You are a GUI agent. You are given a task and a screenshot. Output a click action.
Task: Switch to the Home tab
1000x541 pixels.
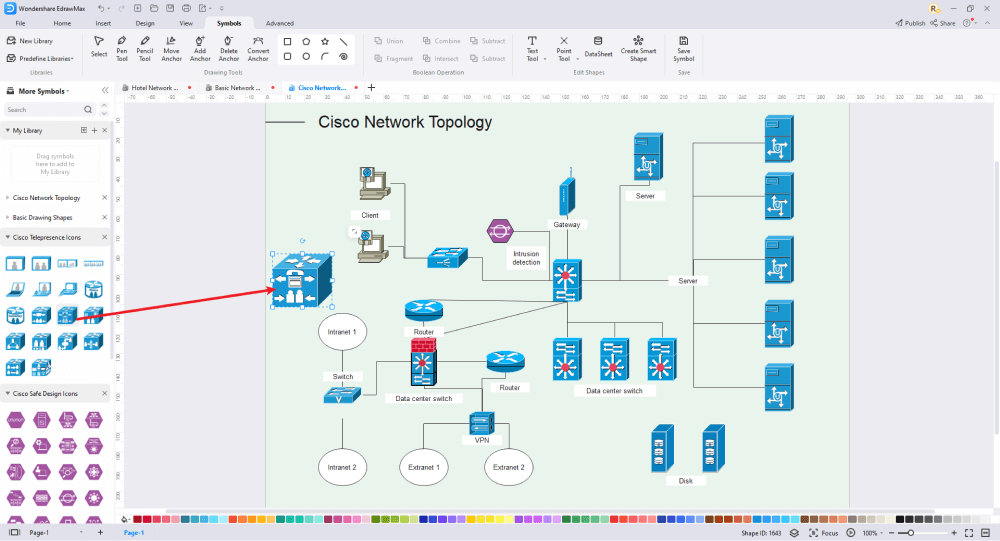coord(62,23)
